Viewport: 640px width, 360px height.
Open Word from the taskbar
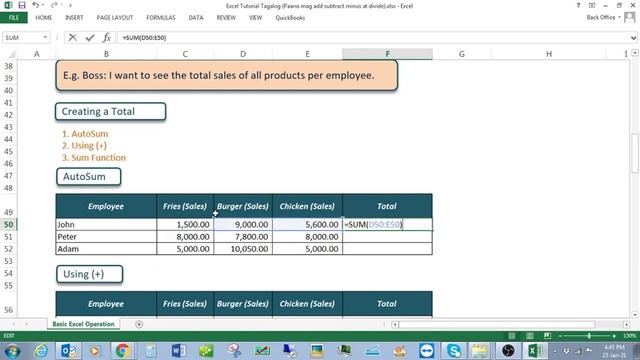(x=178, y=351)
